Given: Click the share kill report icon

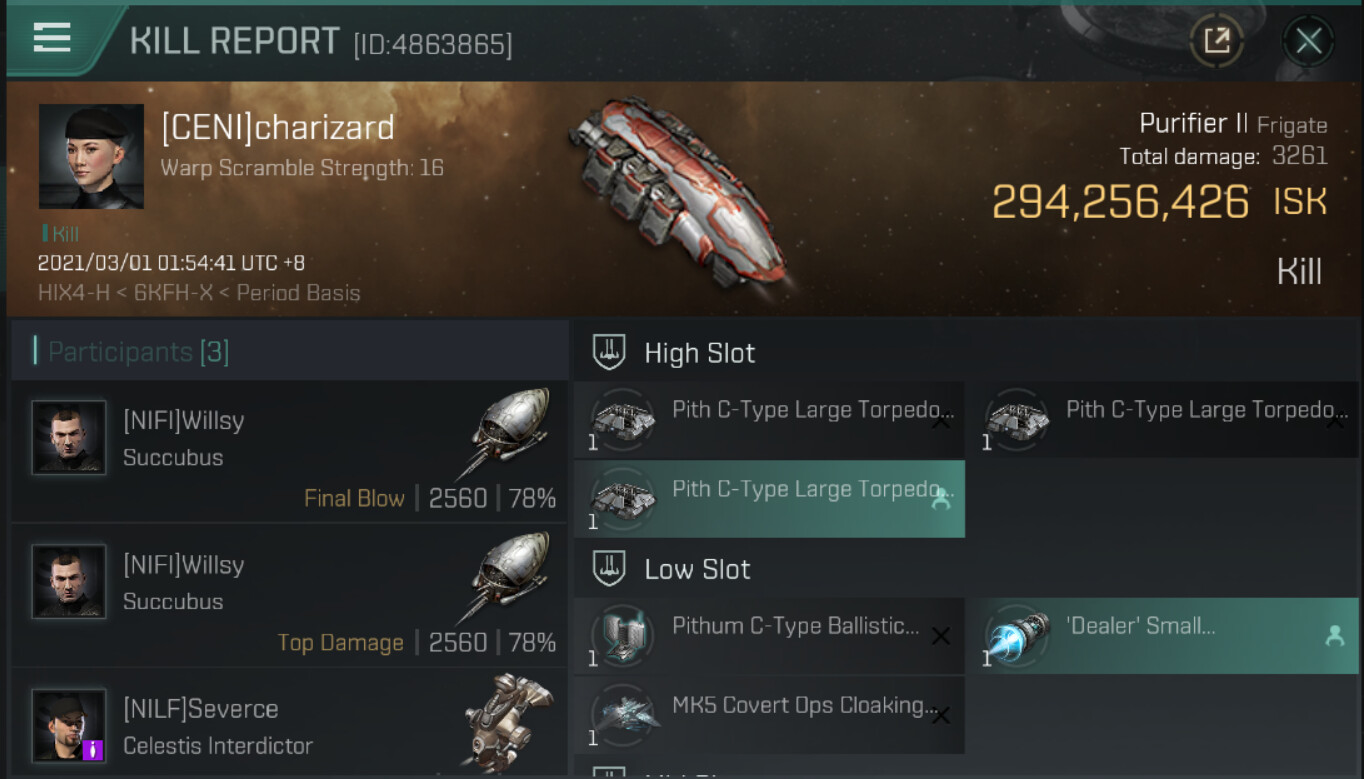Looking at the screenshot, I should pos(1217,41).
